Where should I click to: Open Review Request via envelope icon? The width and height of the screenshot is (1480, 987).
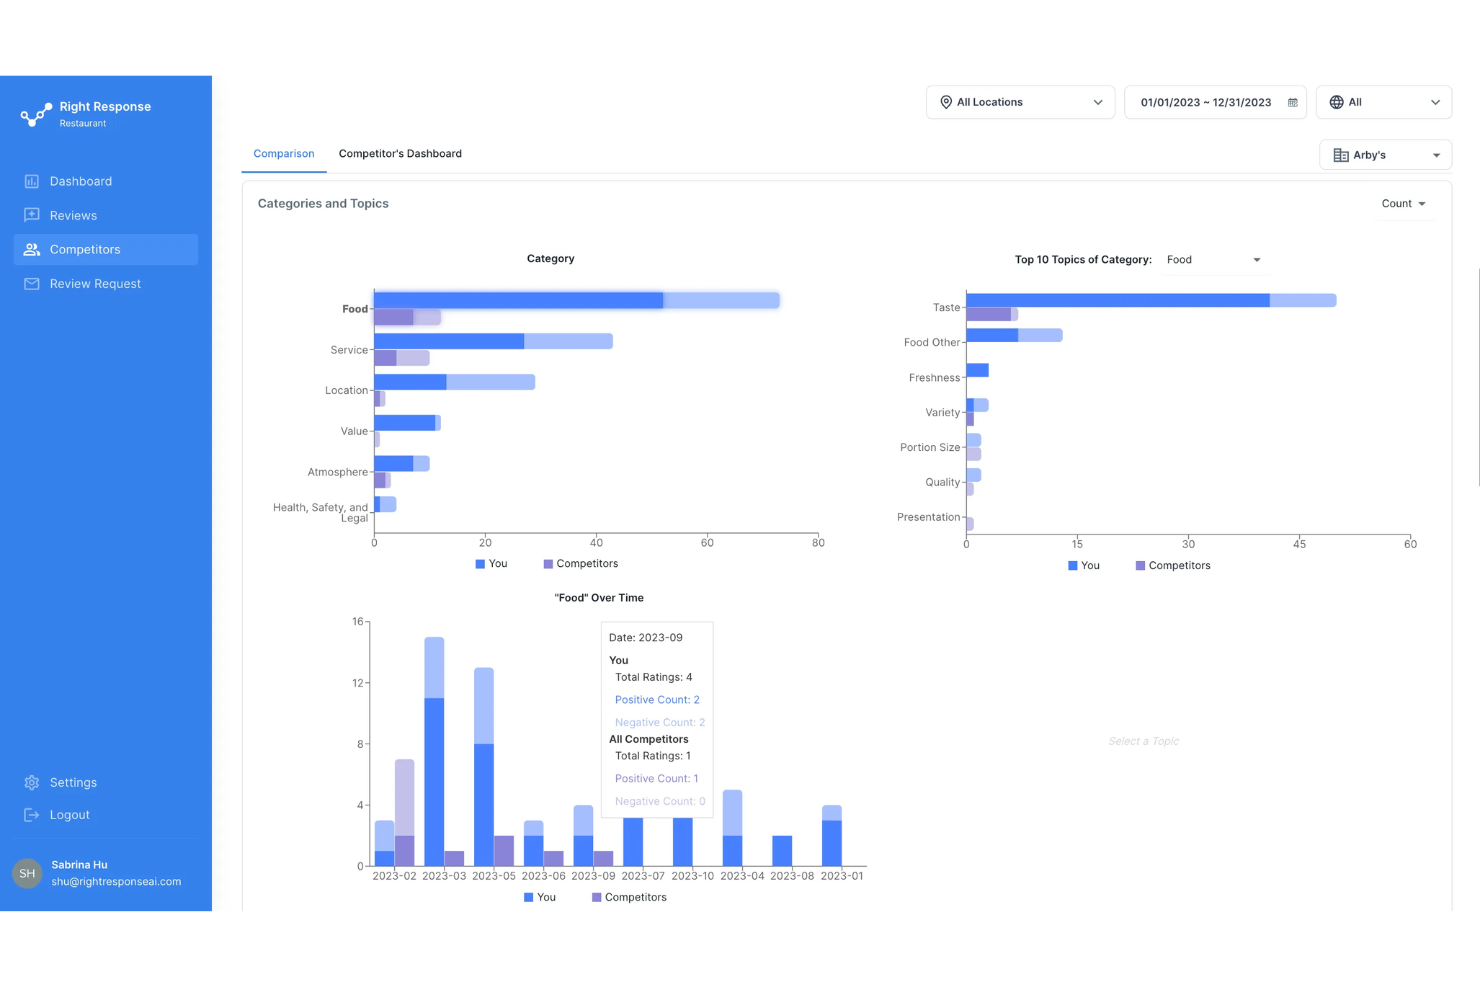pyautogui.click(x=31, y=283)
